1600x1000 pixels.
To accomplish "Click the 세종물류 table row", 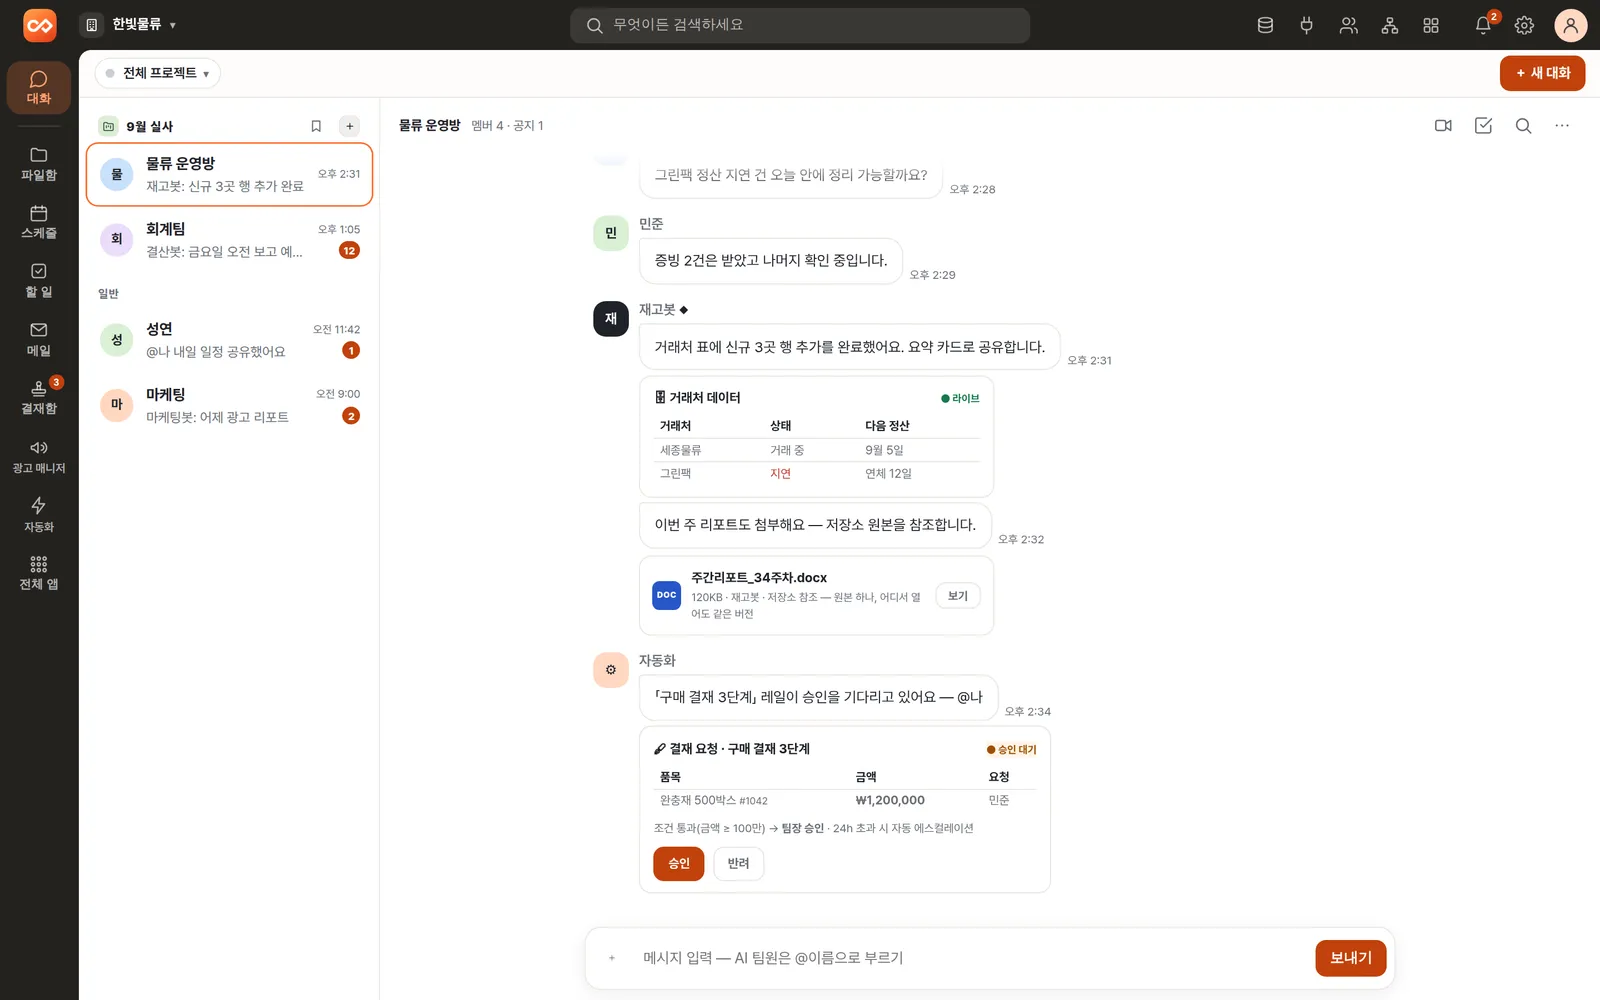I will [x=816, y=450].
